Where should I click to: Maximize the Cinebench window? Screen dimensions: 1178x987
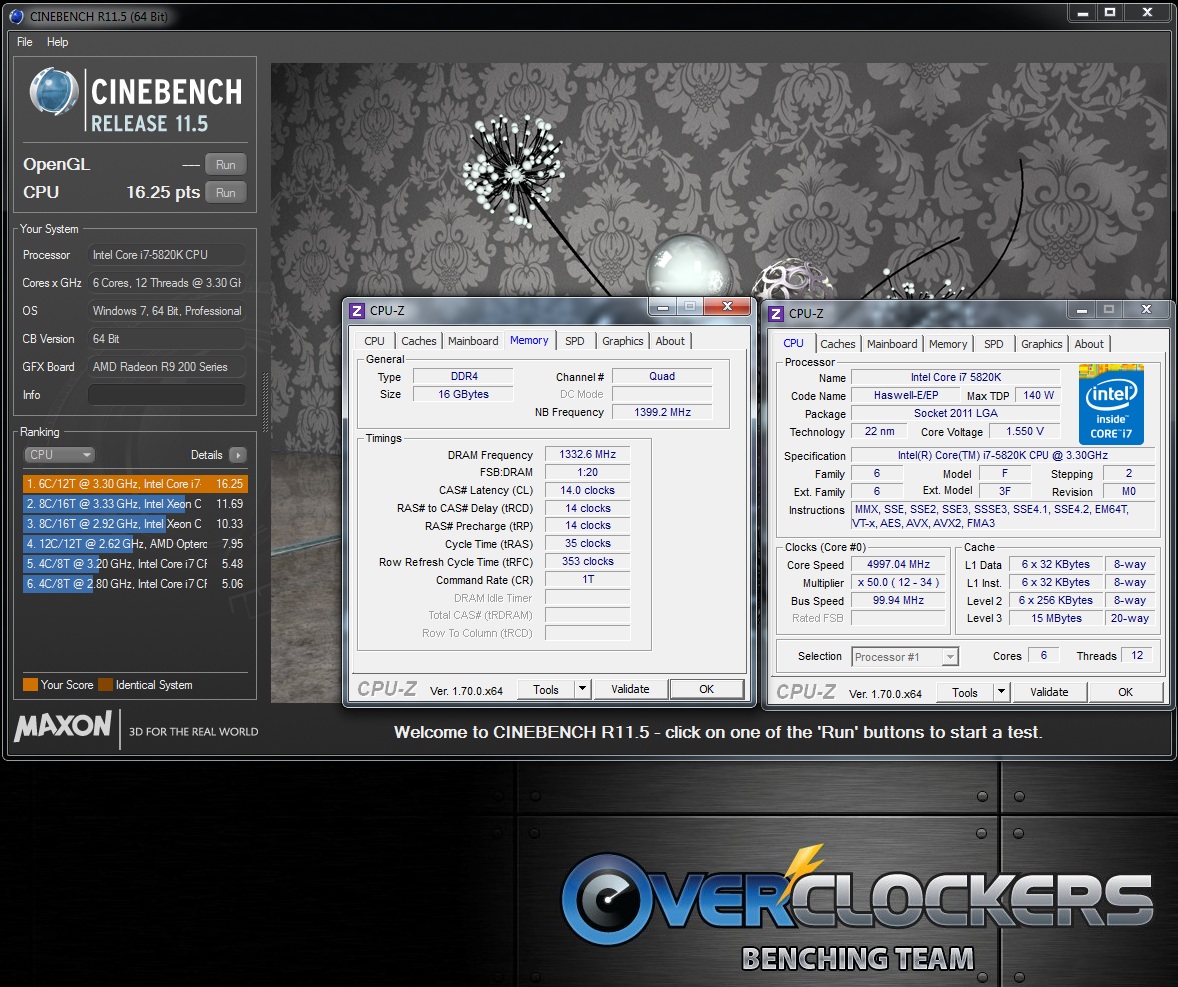[x=1110, y=12]
